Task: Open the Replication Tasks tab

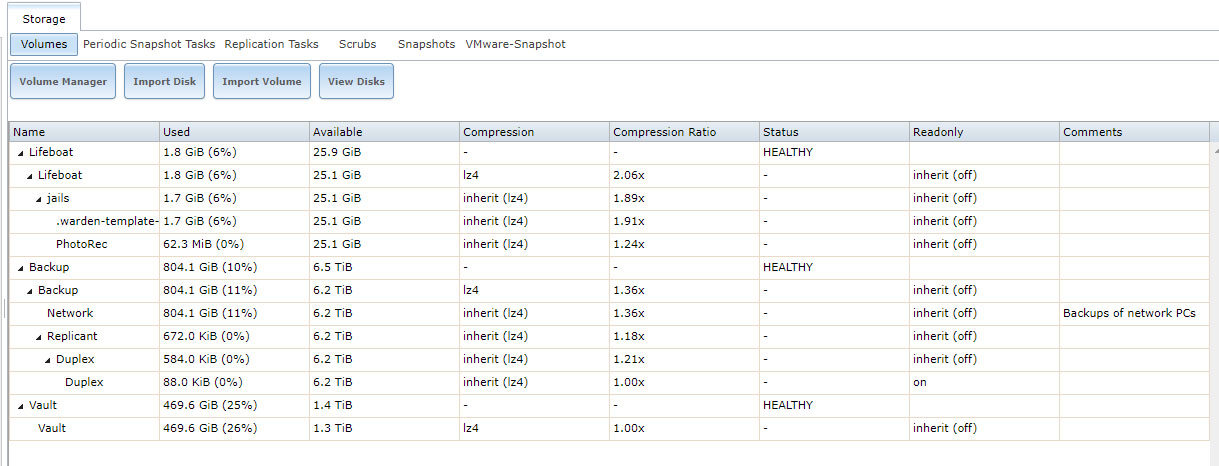Action: point(271,44)
